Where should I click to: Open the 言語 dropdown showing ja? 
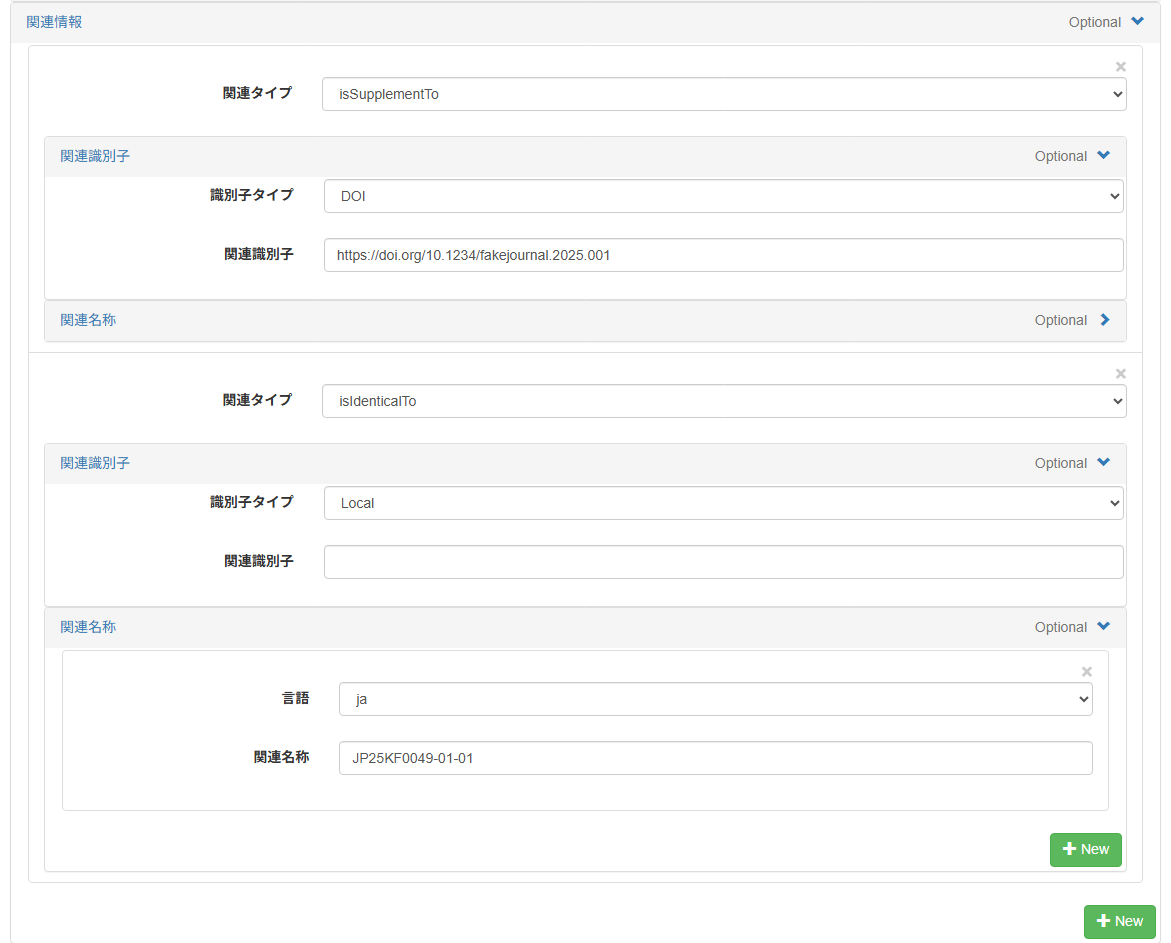point(715,700)
